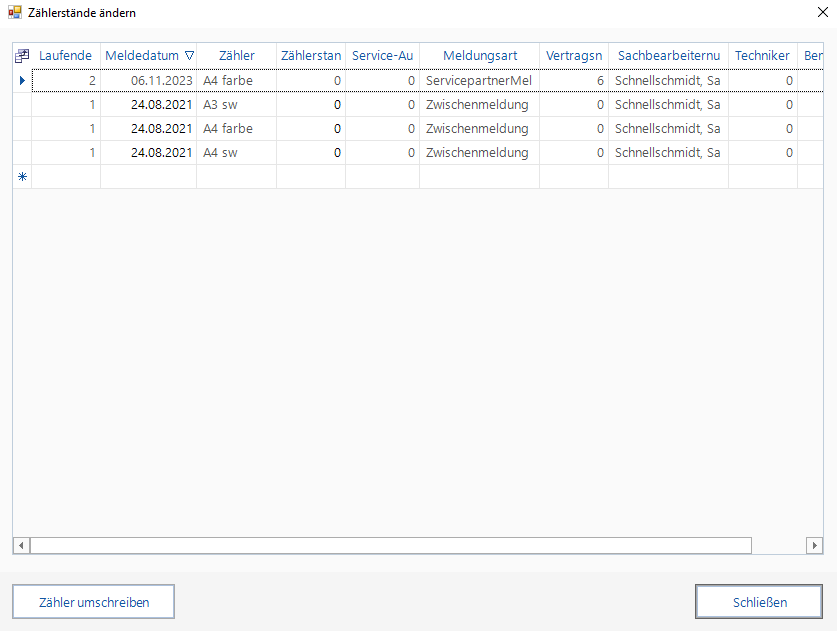The height and width of the screenshot is (631, 837).
Task: Sort by the Laufende column header
Action: click(65, 56)
